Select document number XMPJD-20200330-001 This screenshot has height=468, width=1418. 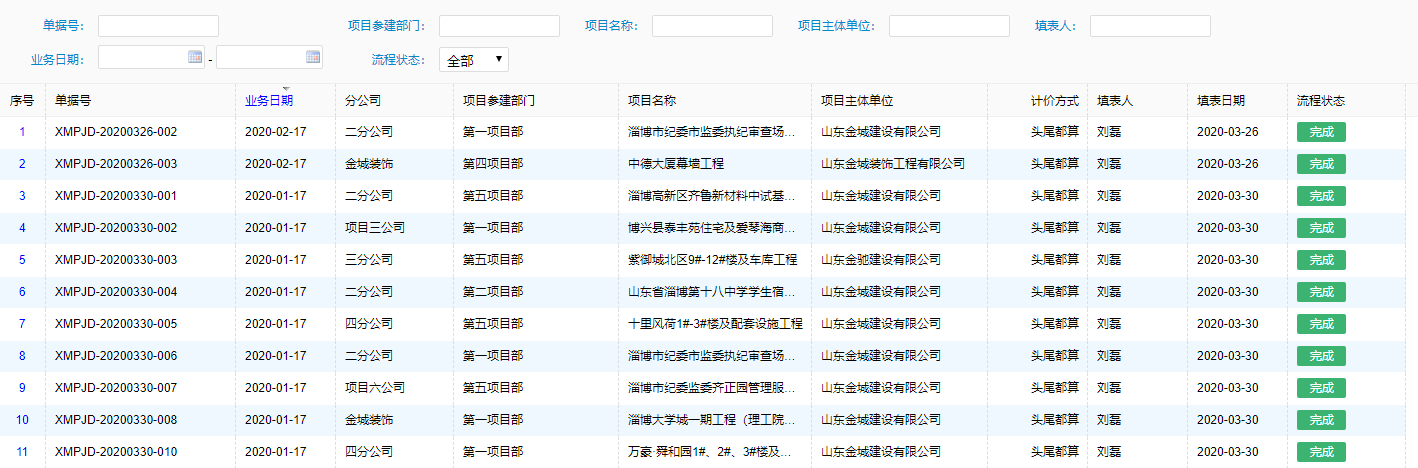[x=116, y=196]
